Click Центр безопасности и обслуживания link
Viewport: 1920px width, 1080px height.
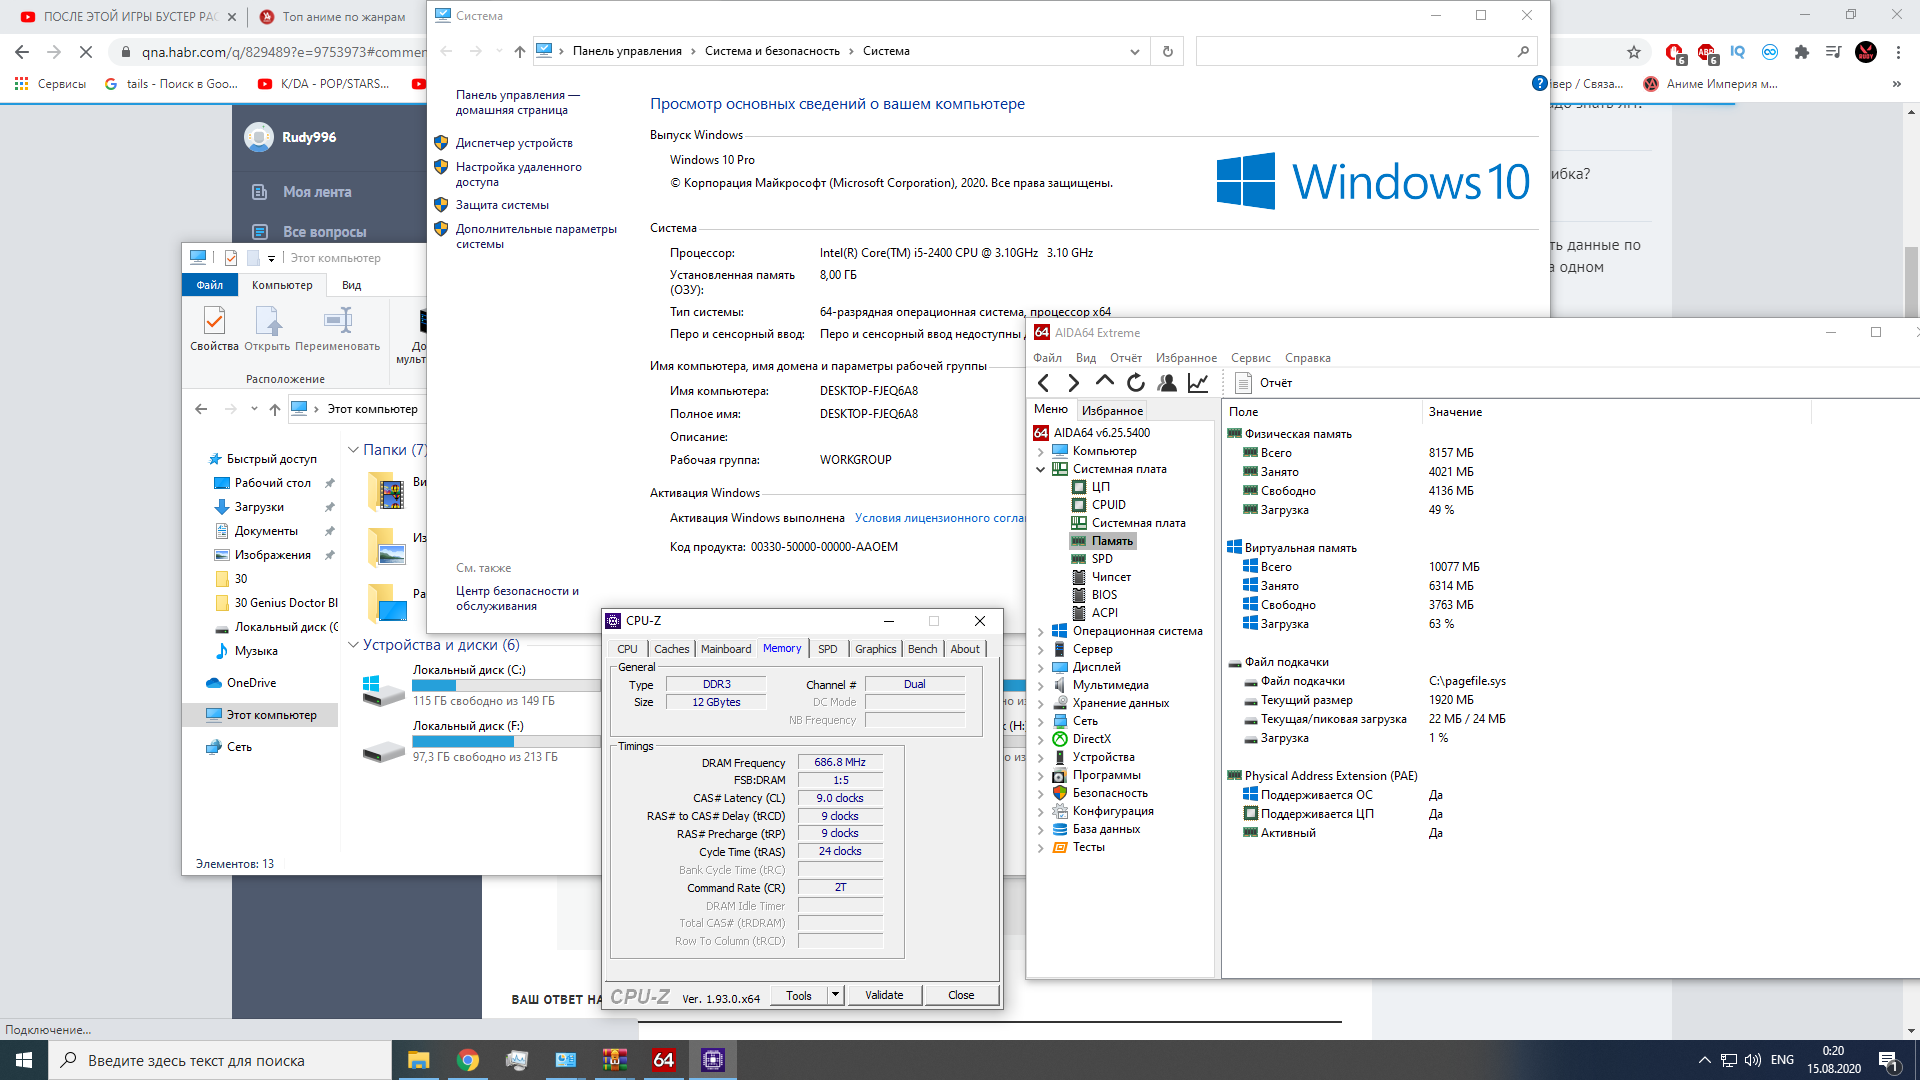517,598
